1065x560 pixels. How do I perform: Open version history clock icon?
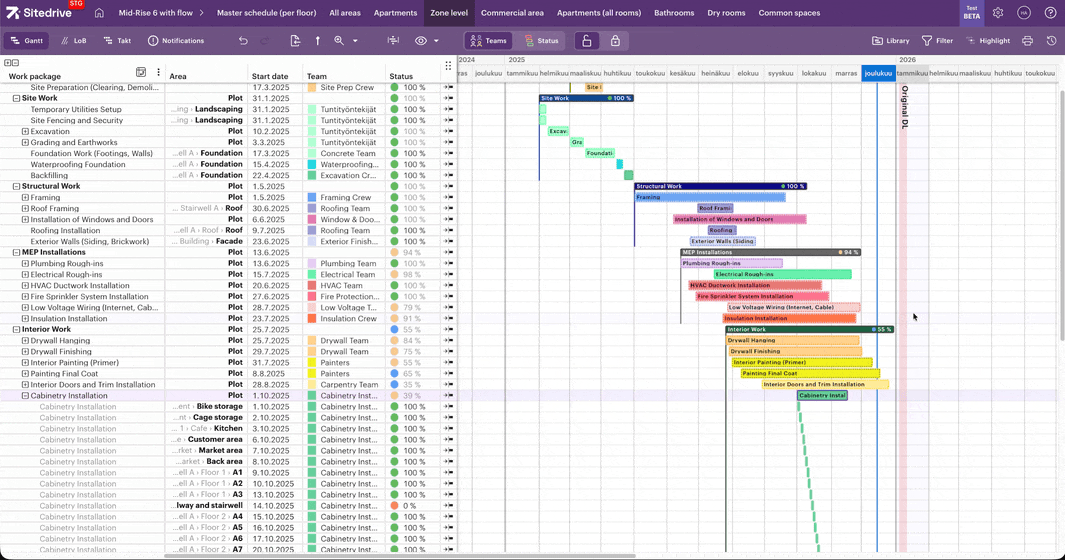pyautogui.click(x=1051, y=41)
